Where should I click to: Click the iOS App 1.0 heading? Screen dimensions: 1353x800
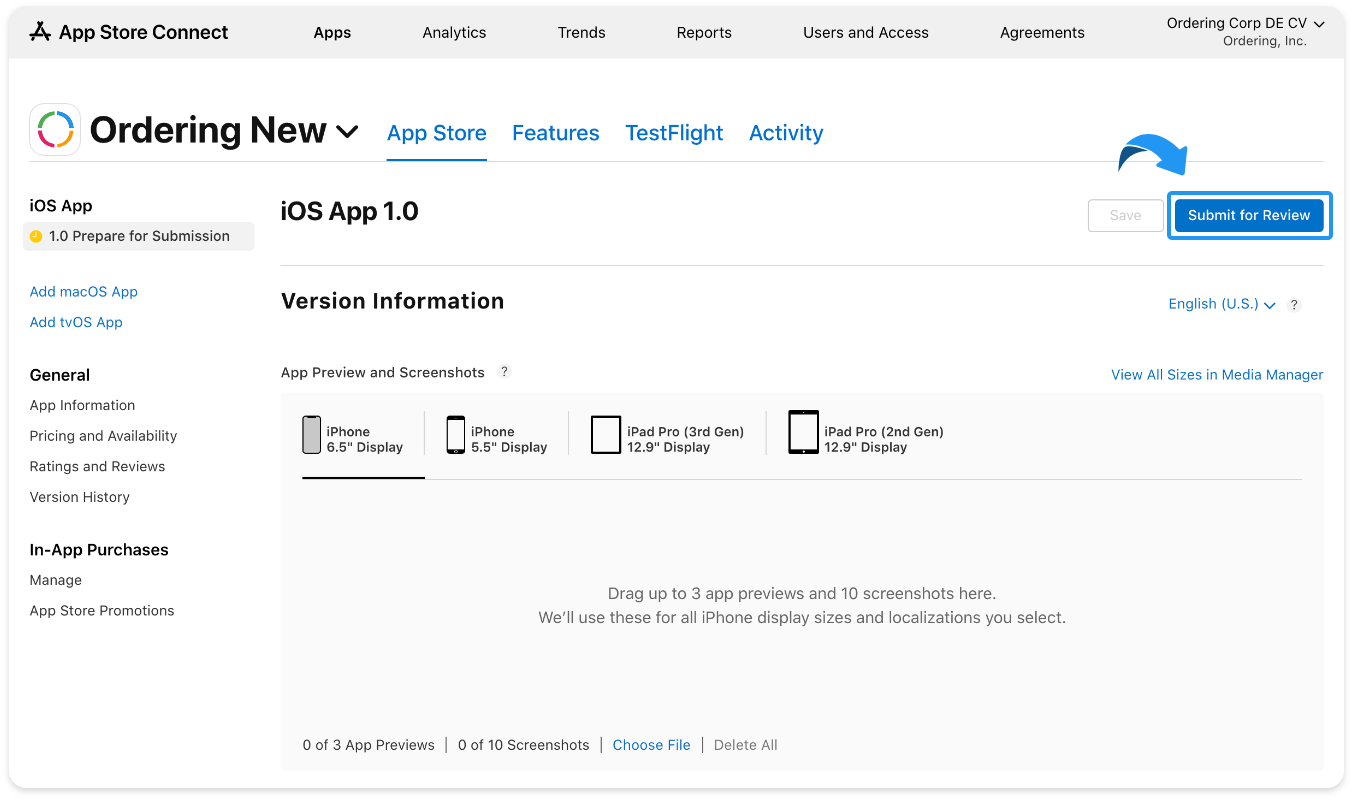[x=350, y=211]
